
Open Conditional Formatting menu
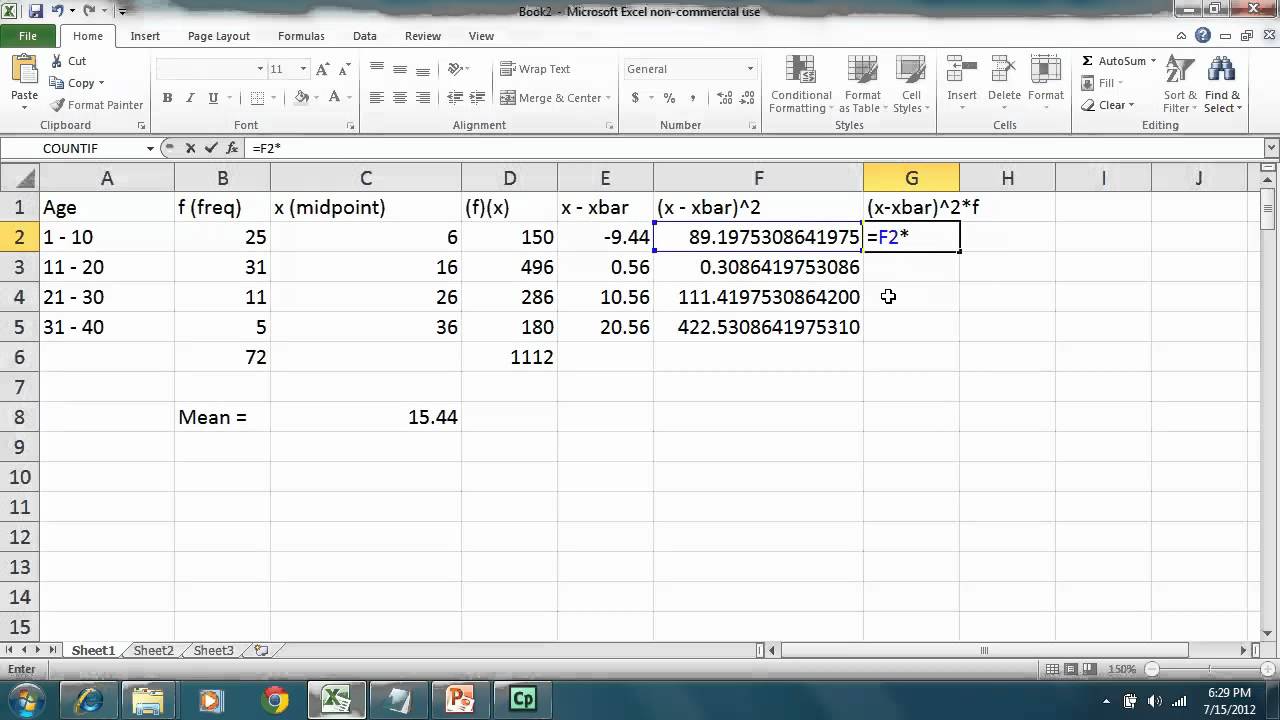[800, 85]
